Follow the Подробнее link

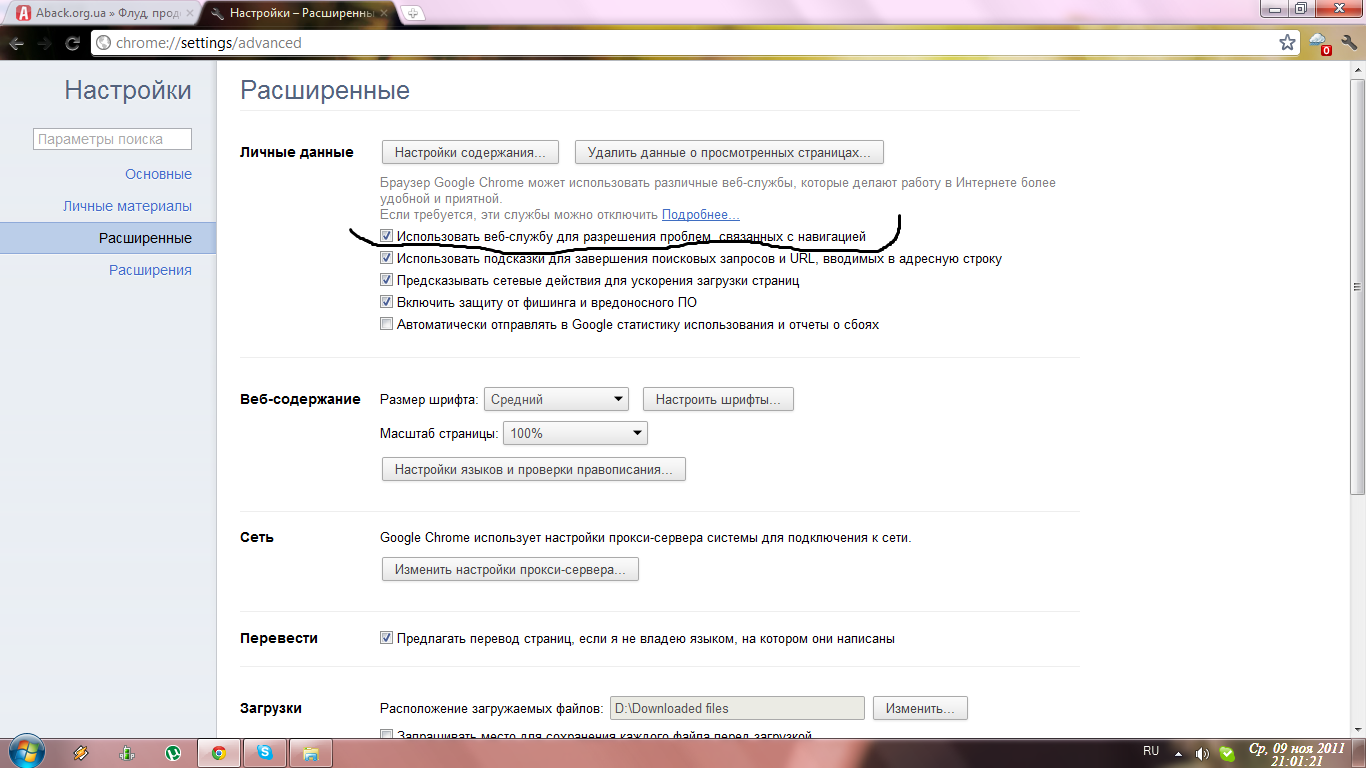[701, 215]
